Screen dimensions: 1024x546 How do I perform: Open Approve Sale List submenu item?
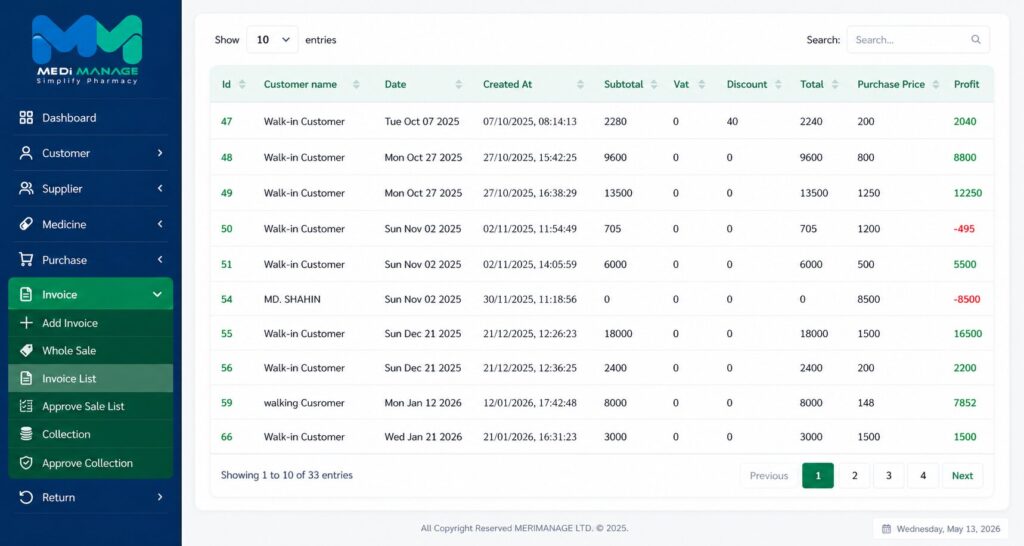(90, 406)
